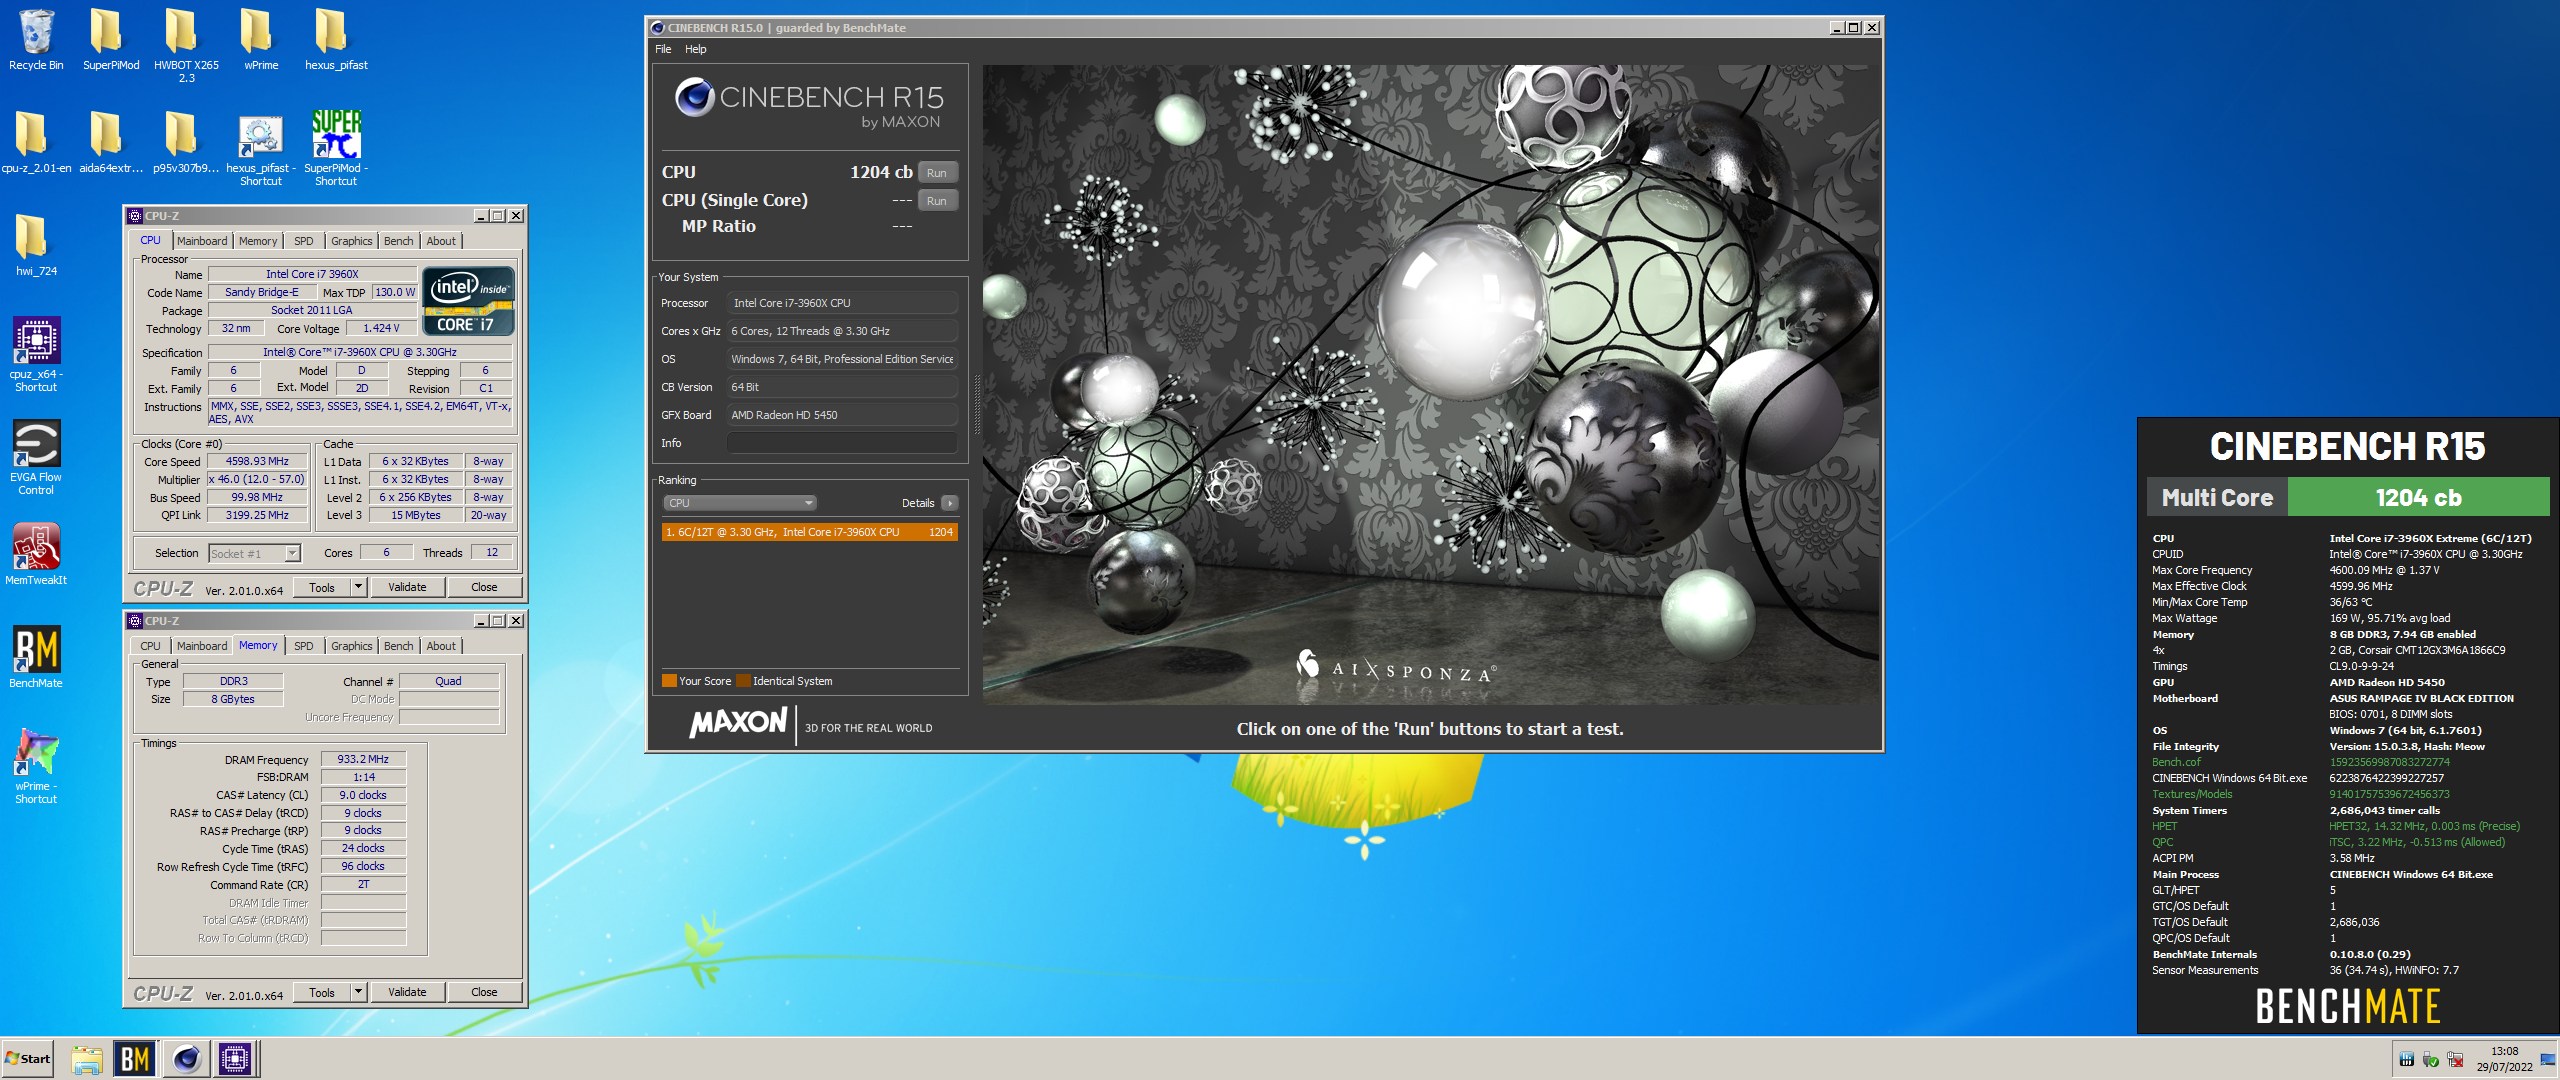
Task: Run the multi-core CPU test
Action: 936,173
